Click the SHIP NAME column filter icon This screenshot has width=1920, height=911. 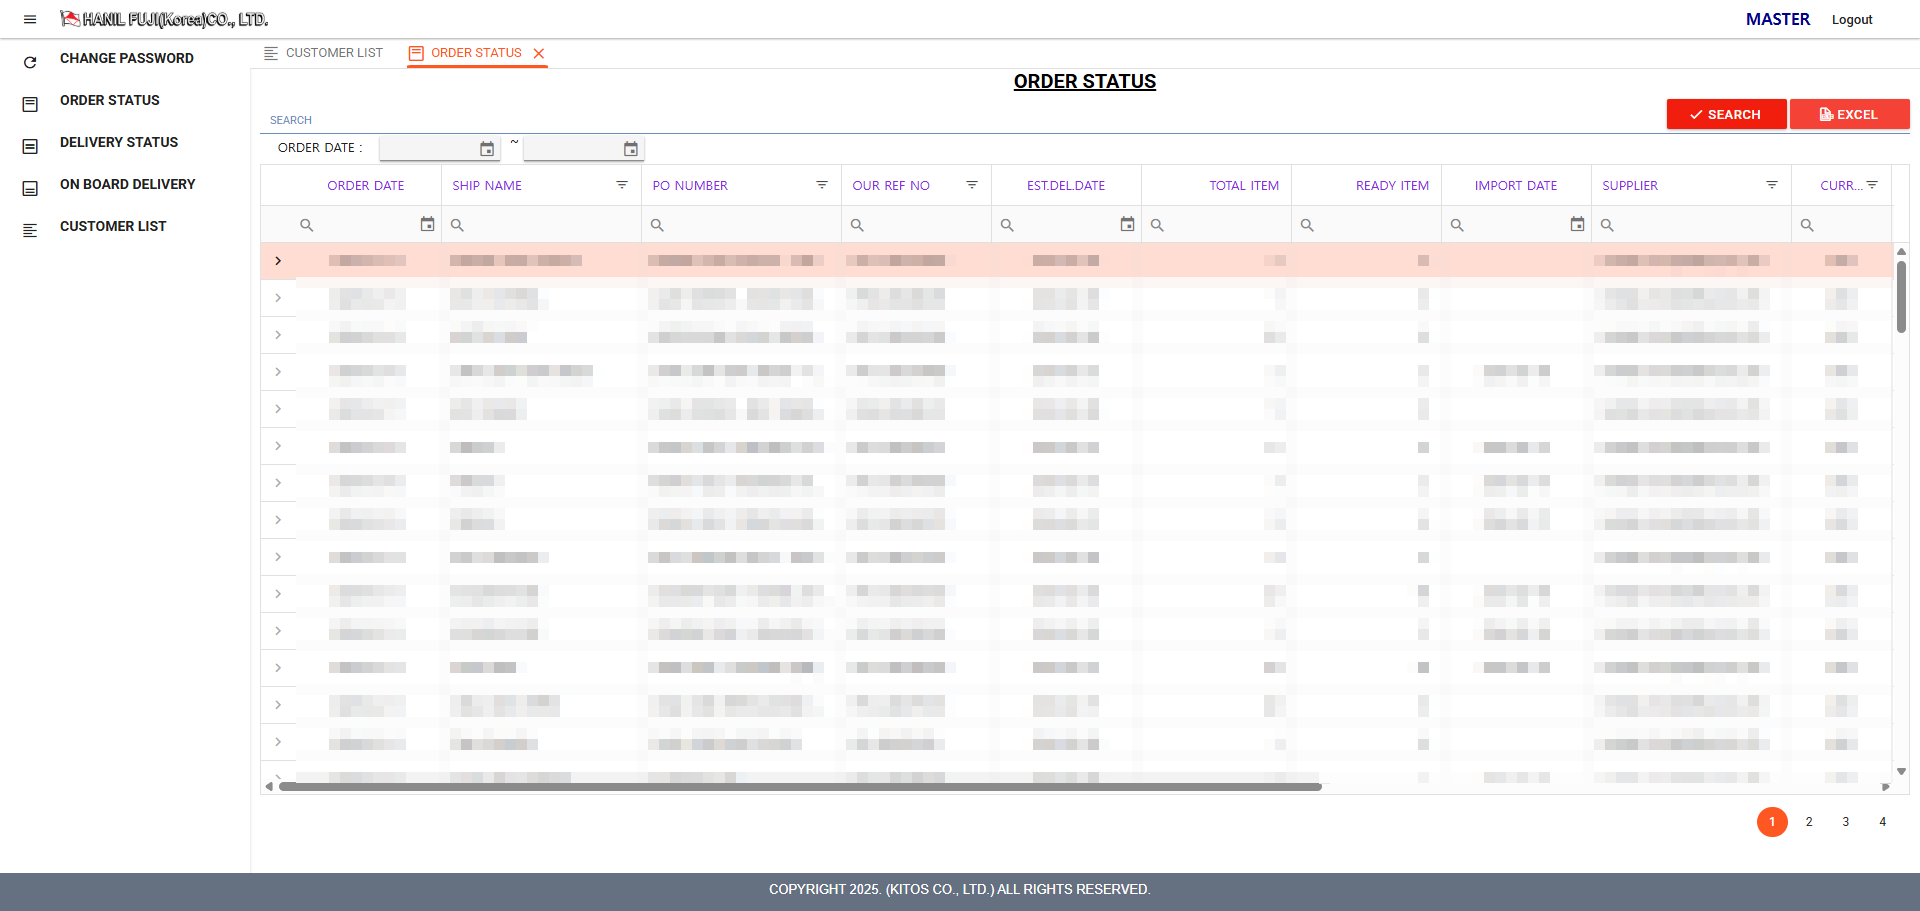coord(622,185)
